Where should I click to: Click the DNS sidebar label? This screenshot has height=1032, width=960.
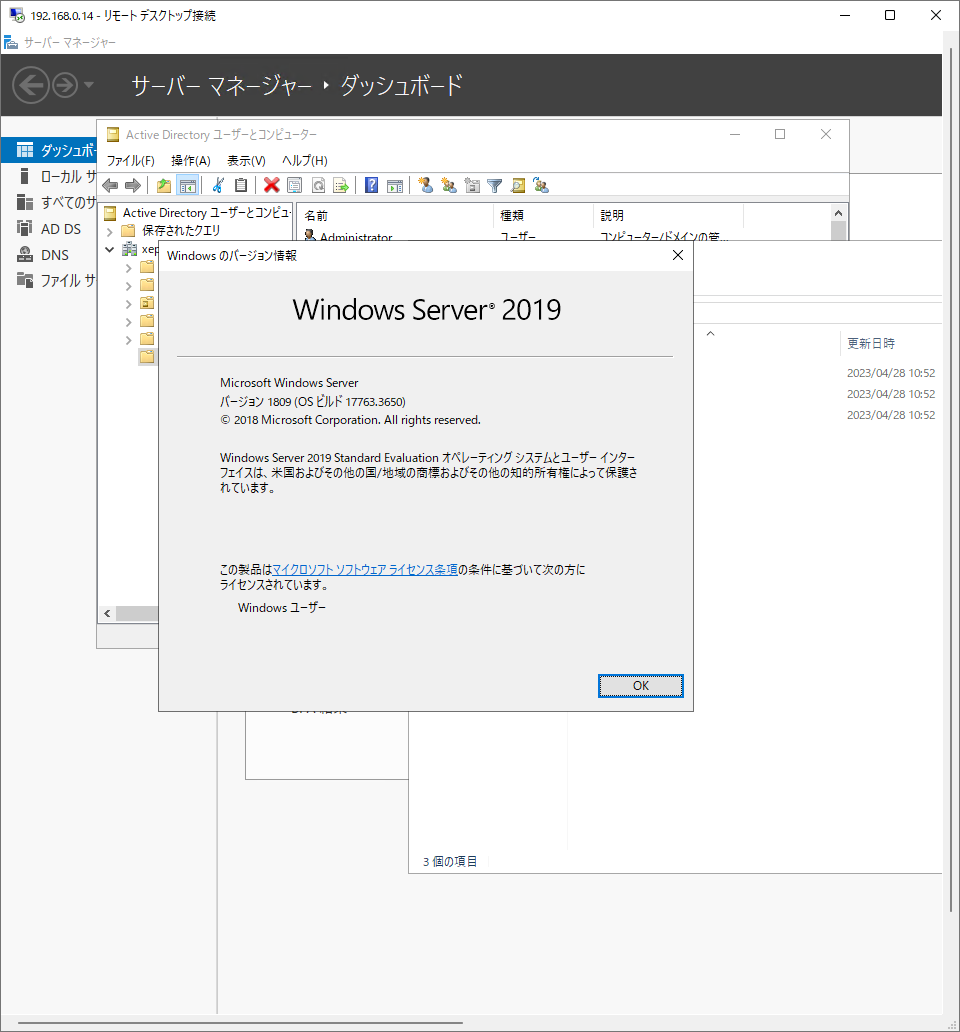(x=55, y=255)
